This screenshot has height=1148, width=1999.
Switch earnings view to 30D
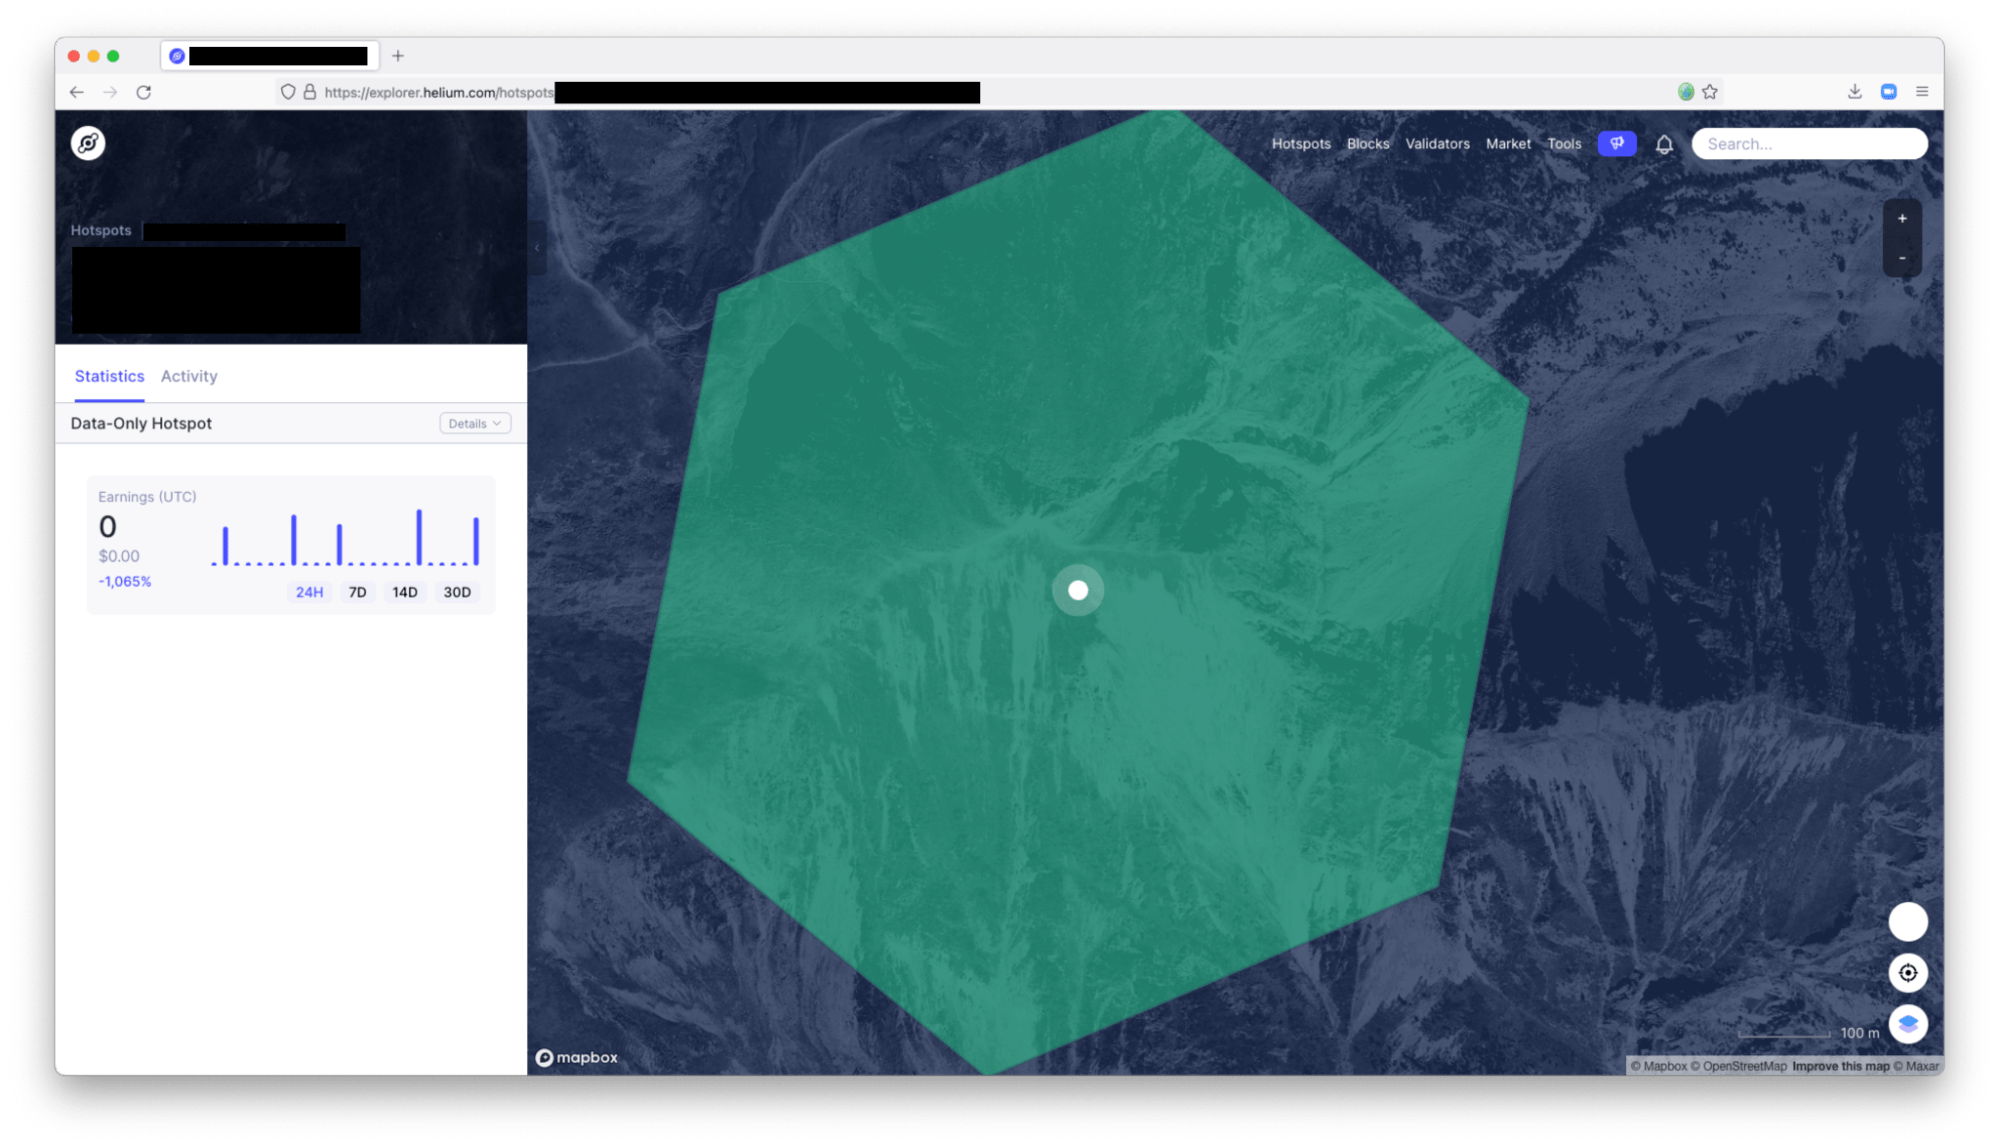457,592
